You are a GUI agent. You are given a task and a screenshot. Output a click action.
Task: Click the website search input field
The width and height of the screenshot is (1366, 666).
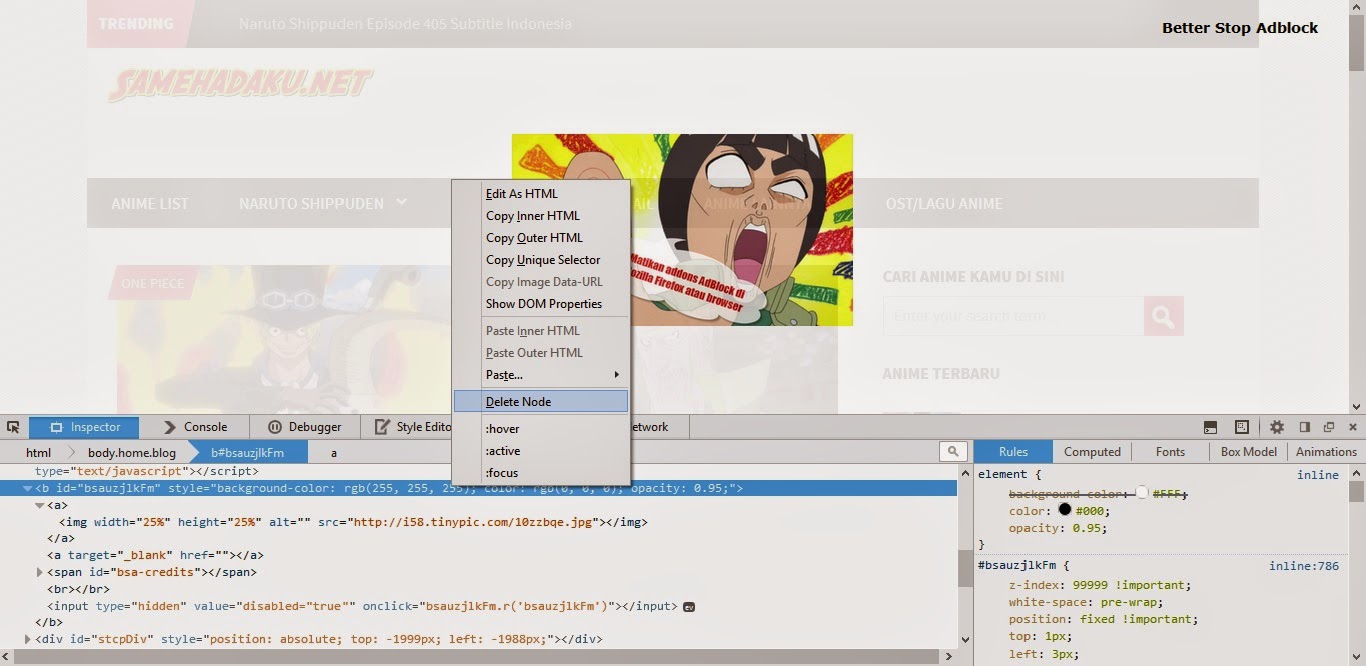[1013, 316]
